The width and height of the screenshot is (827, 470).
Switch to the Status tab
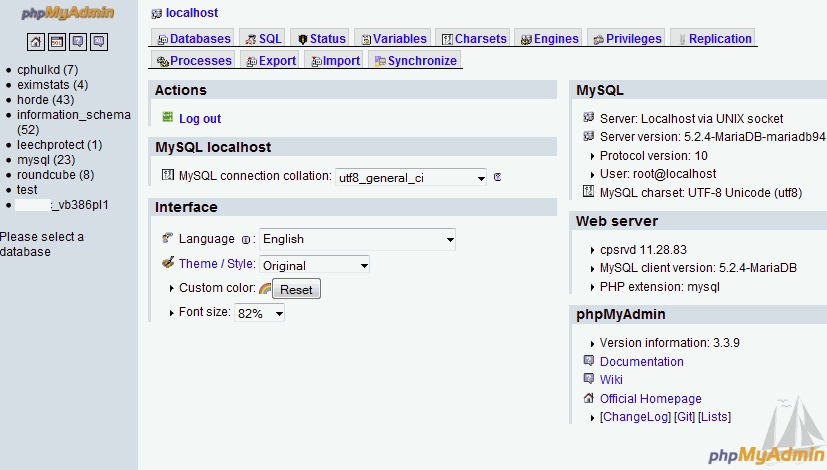click(320, 39)
